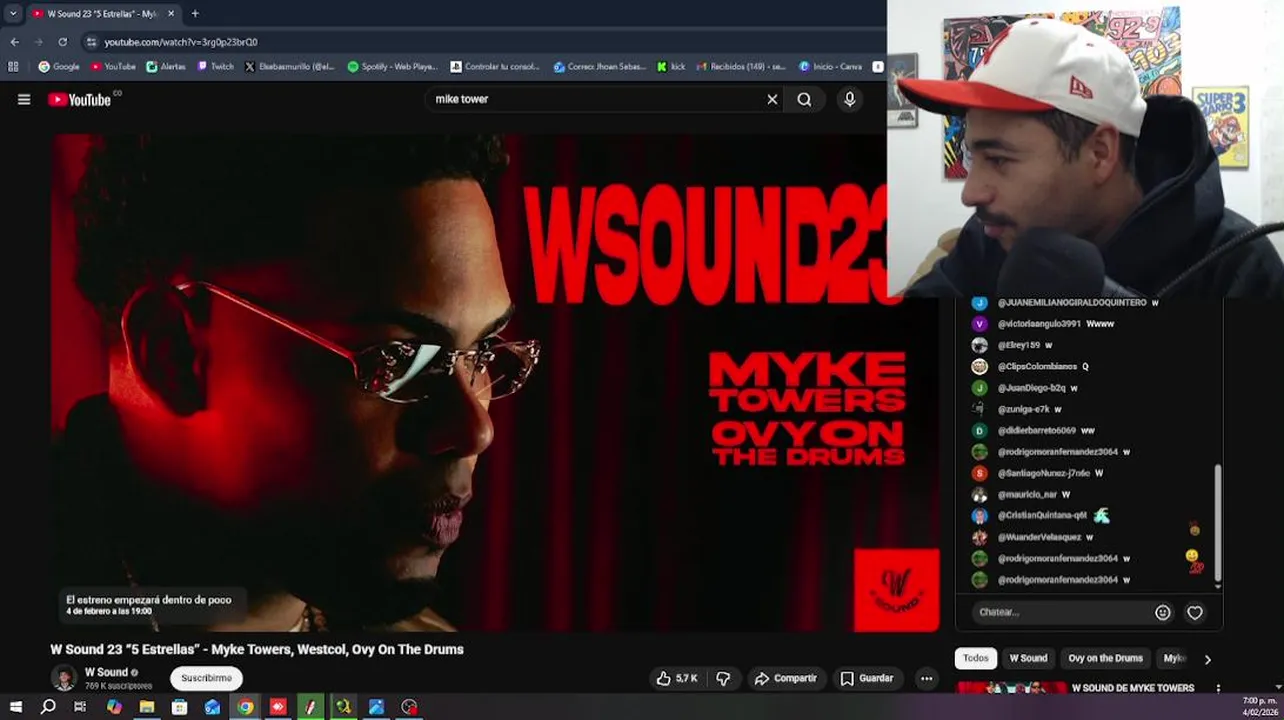The image size is (1284, 720).
Task: Open the W Sound channel name link
Action: pyautogui.click(x=106, y=672)
